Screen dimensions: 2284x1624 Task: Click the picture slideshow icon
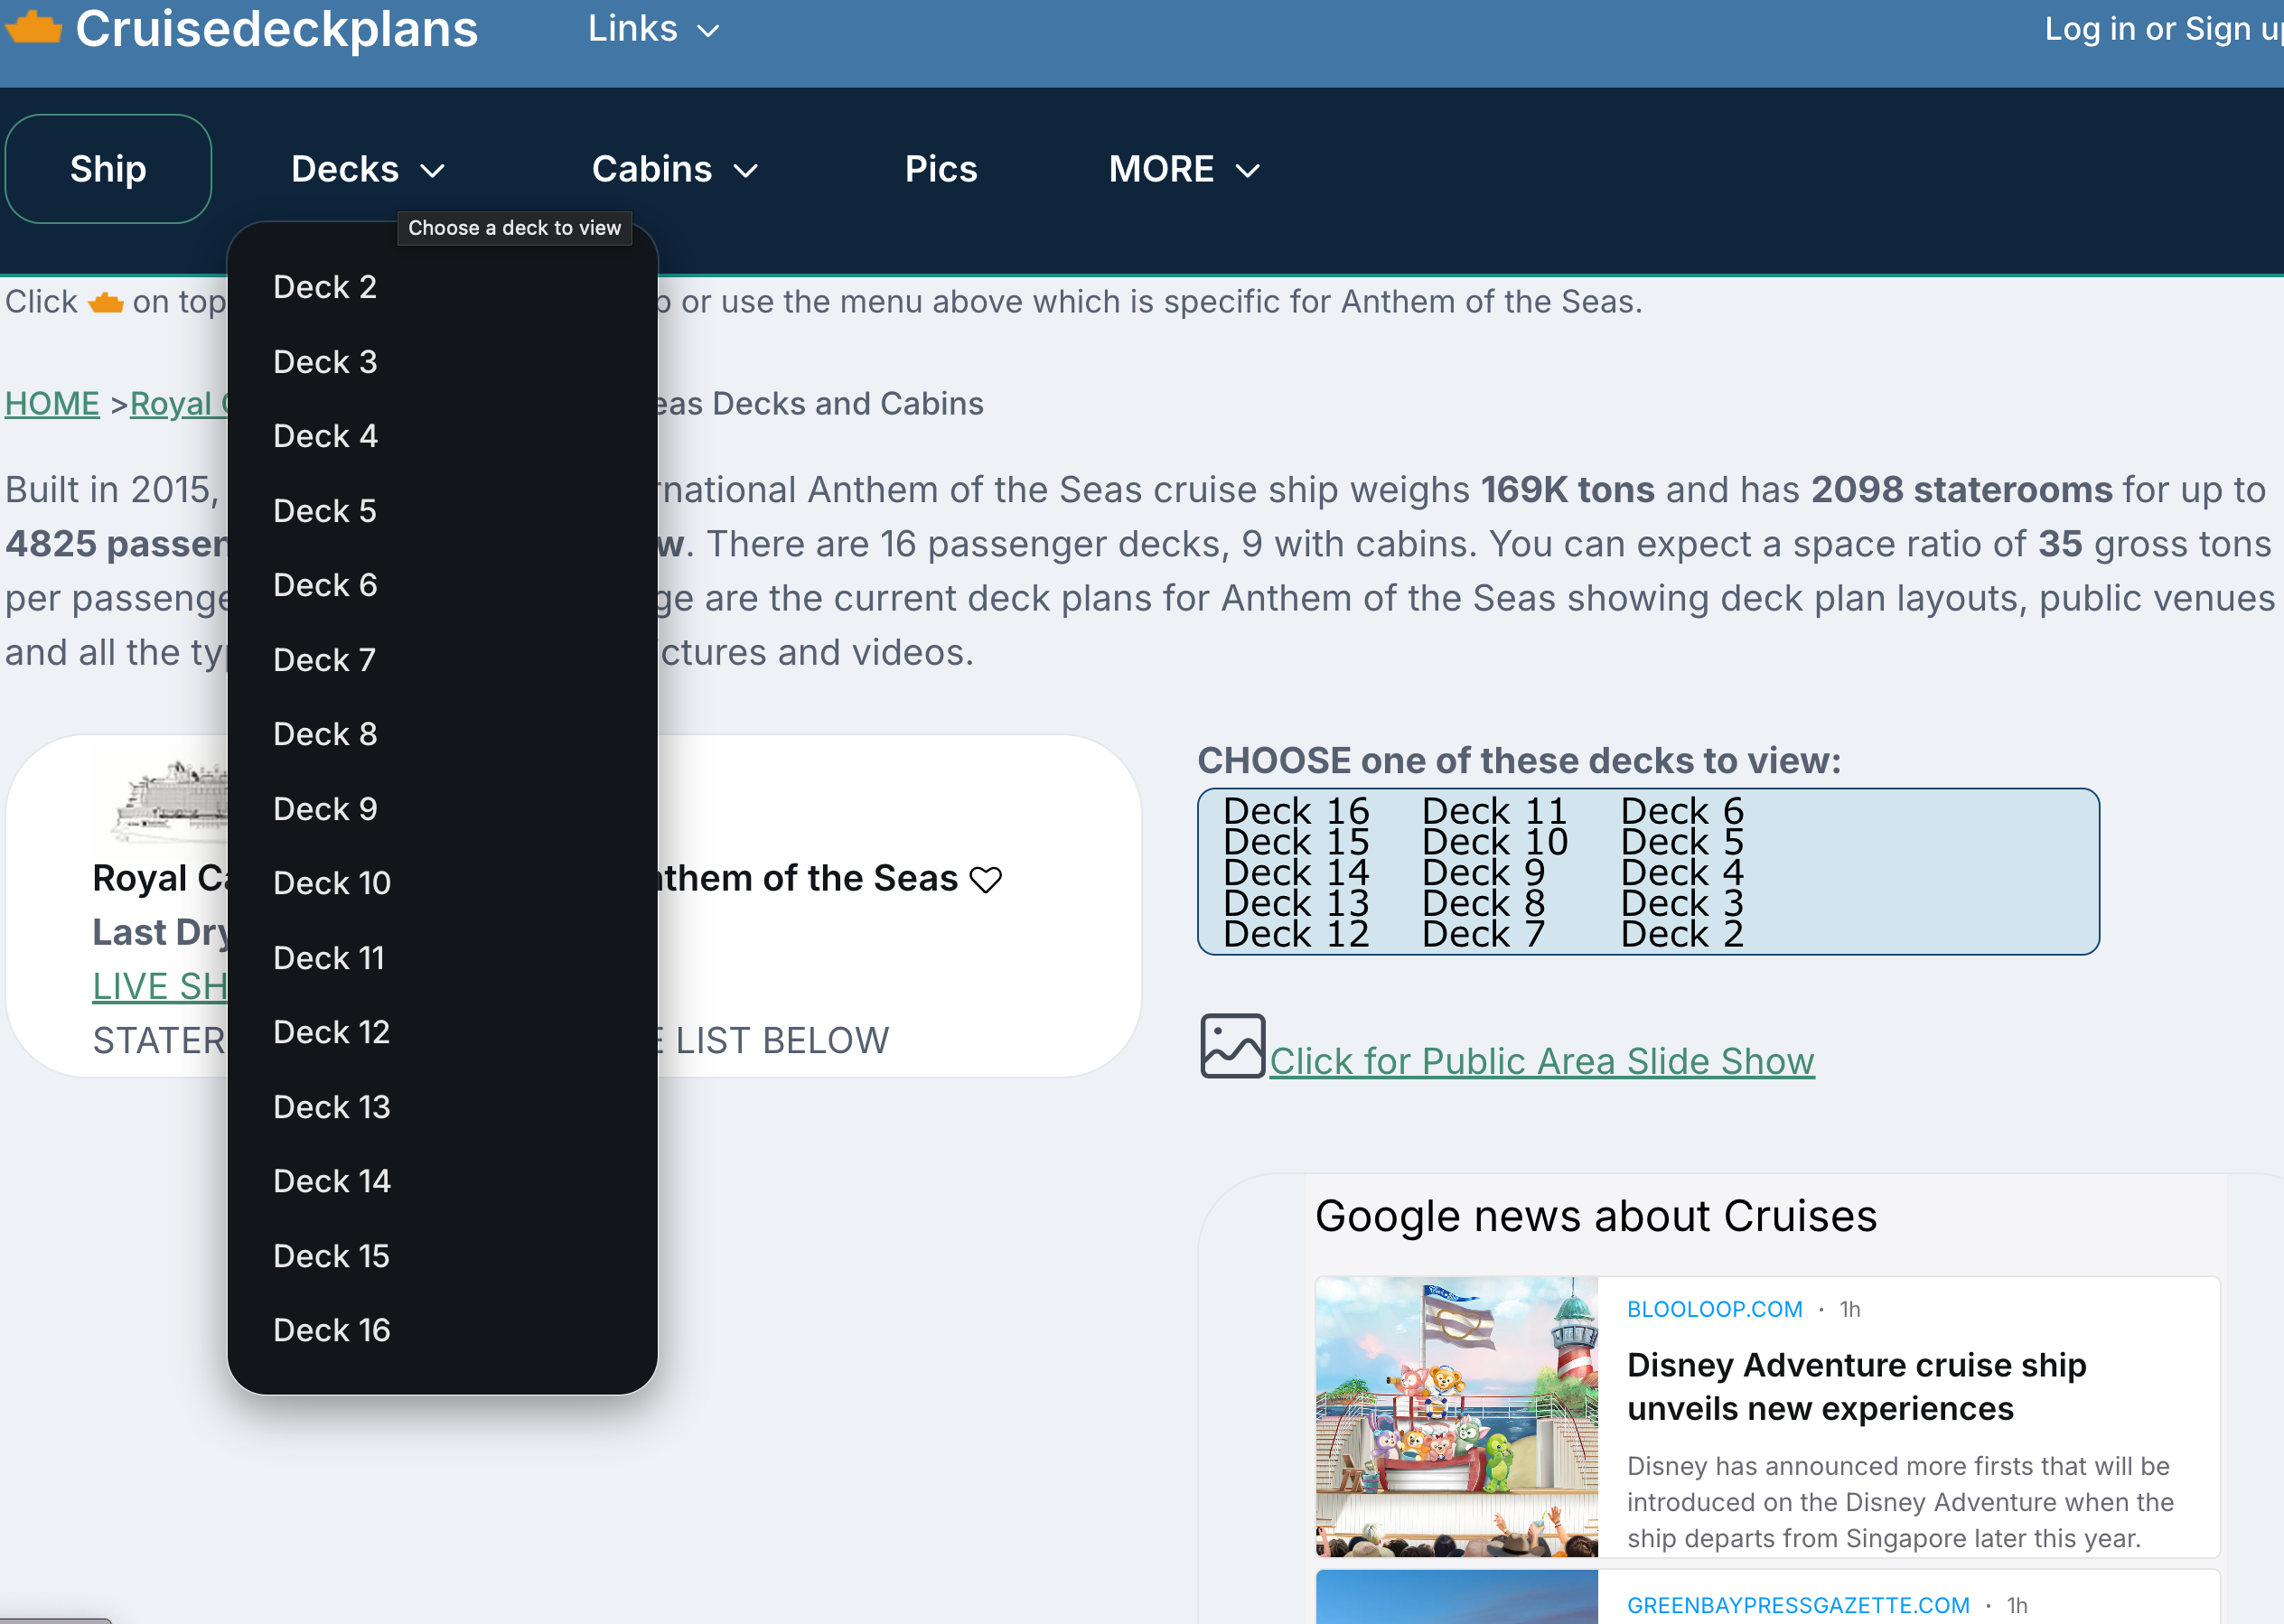pos(1232,1046)
